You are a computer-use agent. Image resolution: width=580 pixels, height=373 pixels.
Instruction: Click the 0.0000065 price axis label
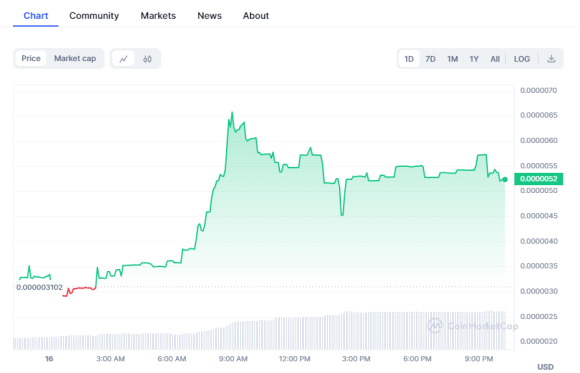tap(539, 115)
